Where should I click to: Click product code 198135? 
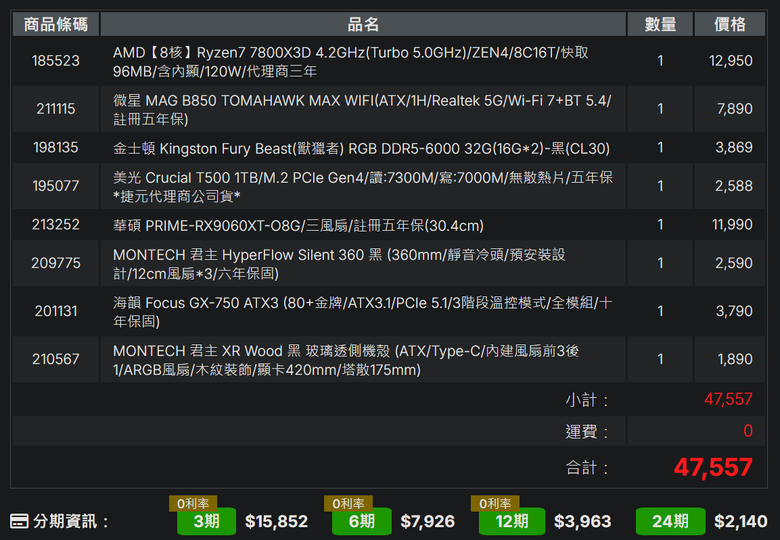coord(56,147)
